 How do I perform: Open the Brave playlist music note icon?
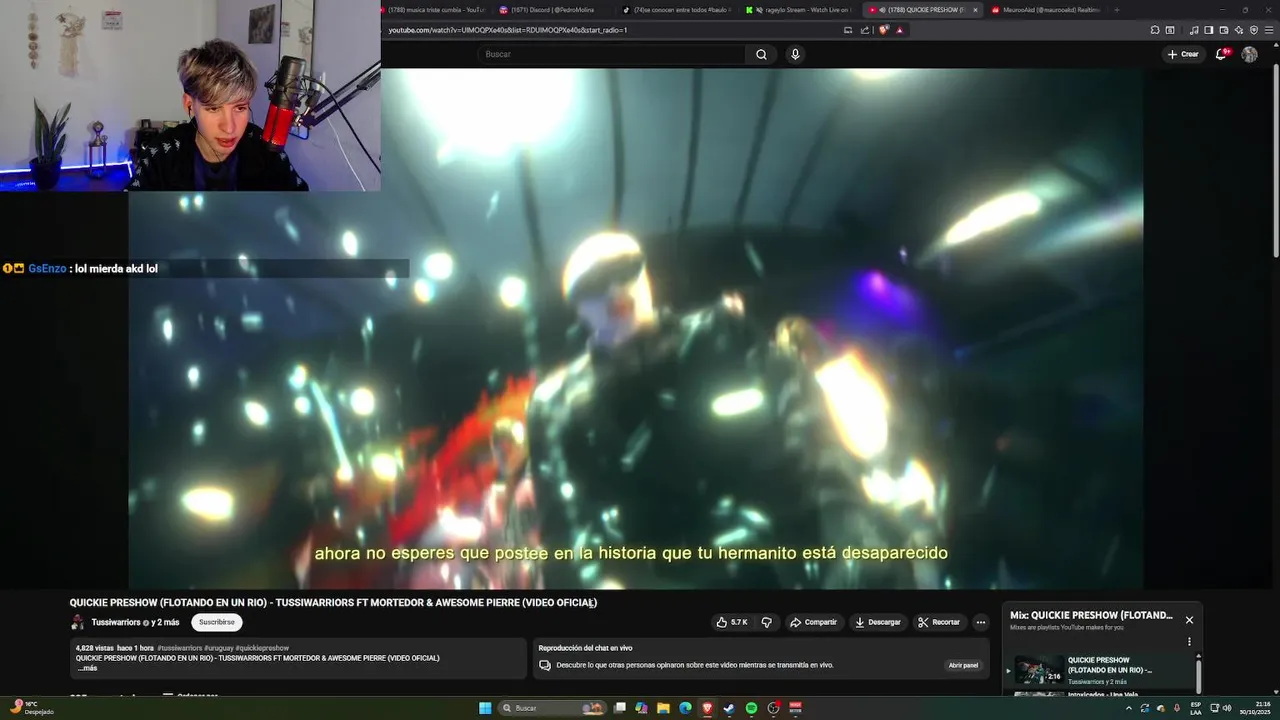[x=1194, y=30]
